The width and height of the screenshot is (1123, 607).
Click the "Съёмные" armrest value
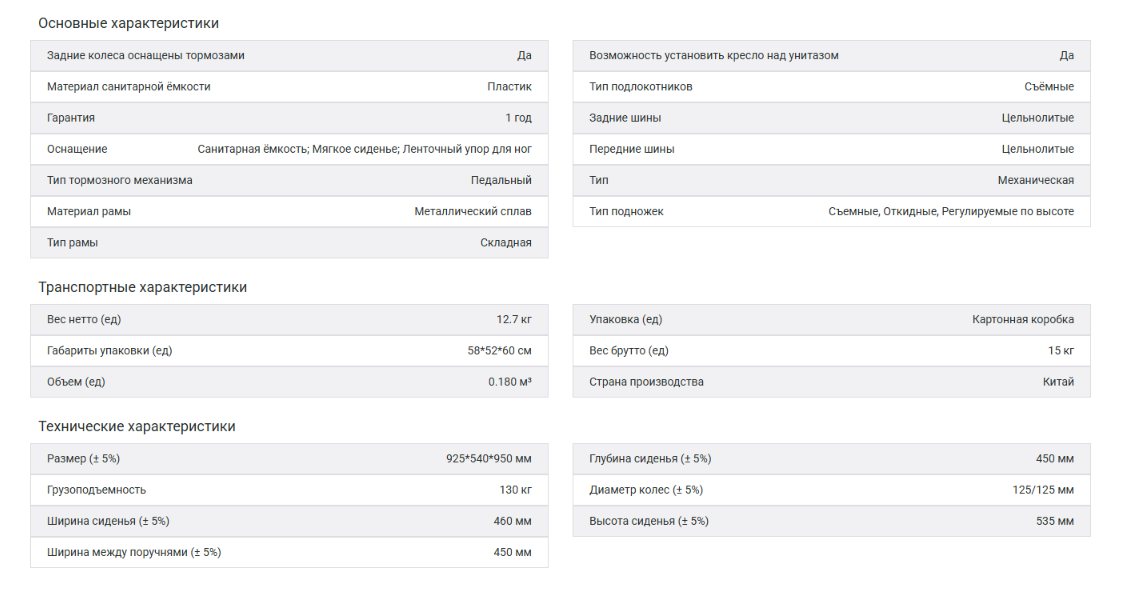pos(1049,87)
